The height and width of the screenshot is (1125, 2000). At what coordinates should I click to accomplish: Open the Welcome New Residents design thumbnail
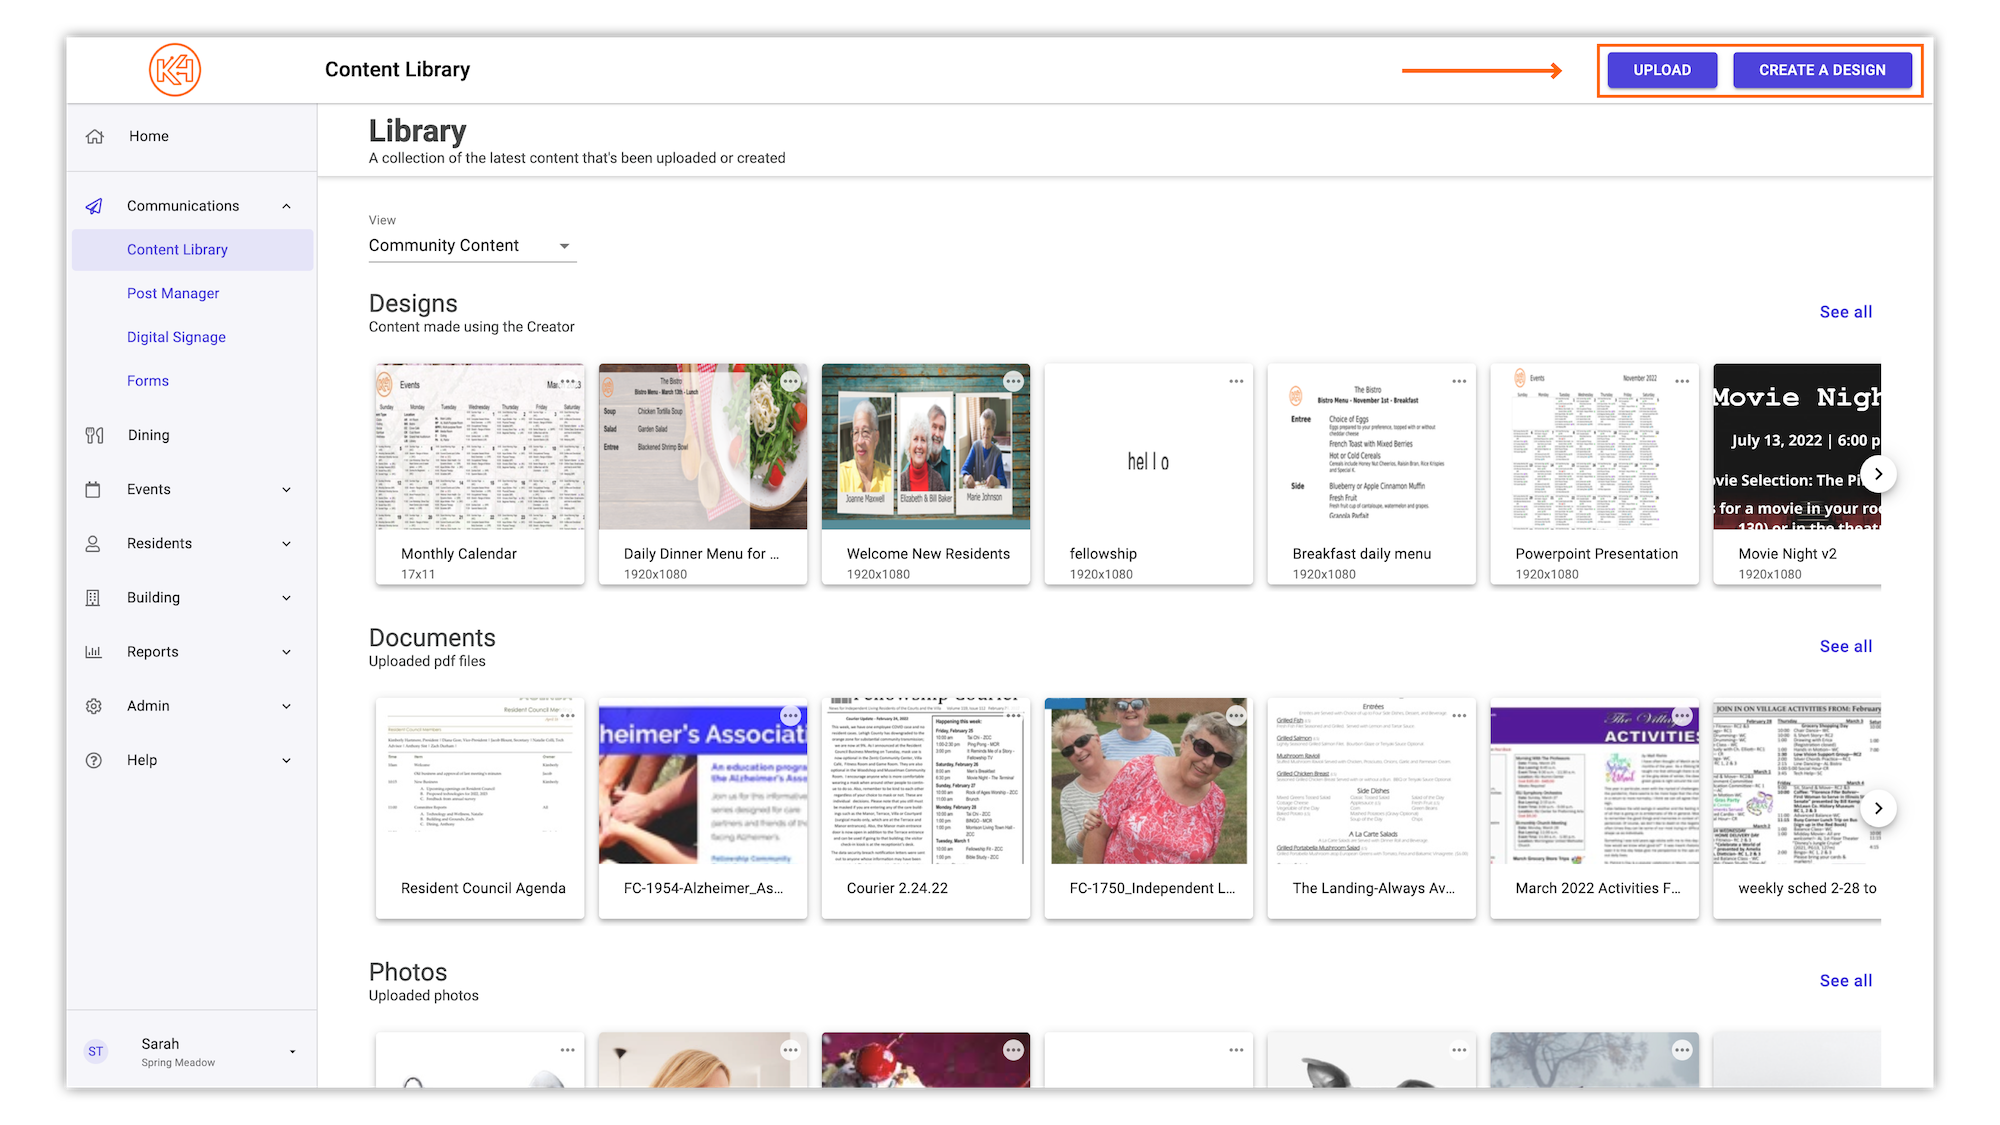coord(926,446)
